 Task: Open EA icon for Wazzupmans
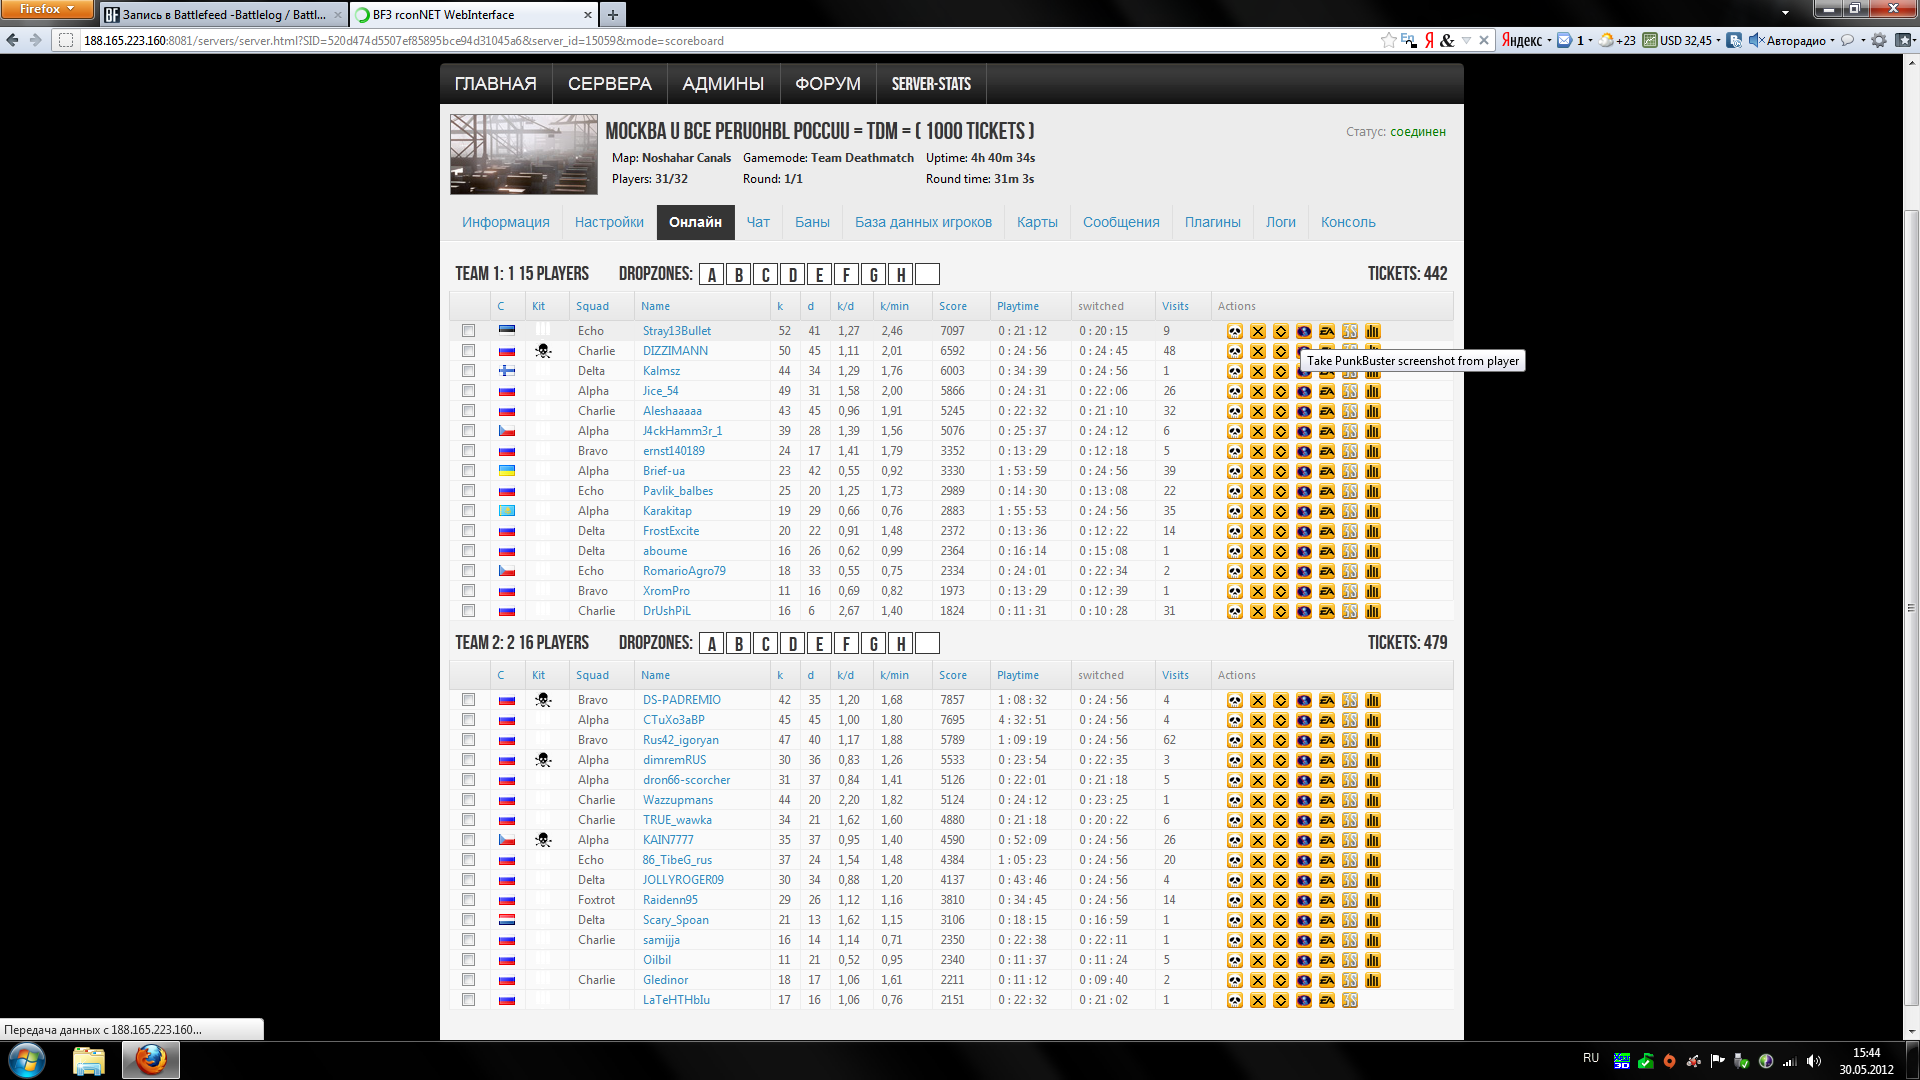coord(1327,801)
